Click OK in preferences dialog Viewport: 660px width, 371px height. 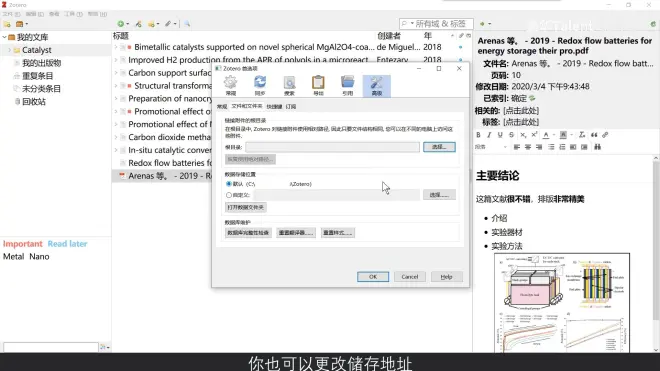point(373,277)
